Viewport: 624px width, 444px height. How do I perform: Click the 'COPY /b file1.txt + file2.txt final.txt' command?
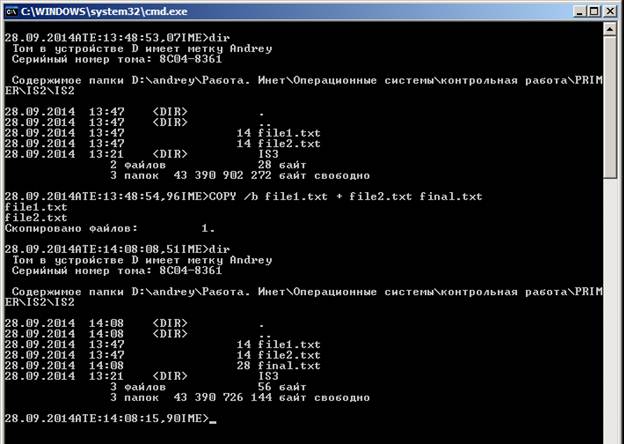345,197
